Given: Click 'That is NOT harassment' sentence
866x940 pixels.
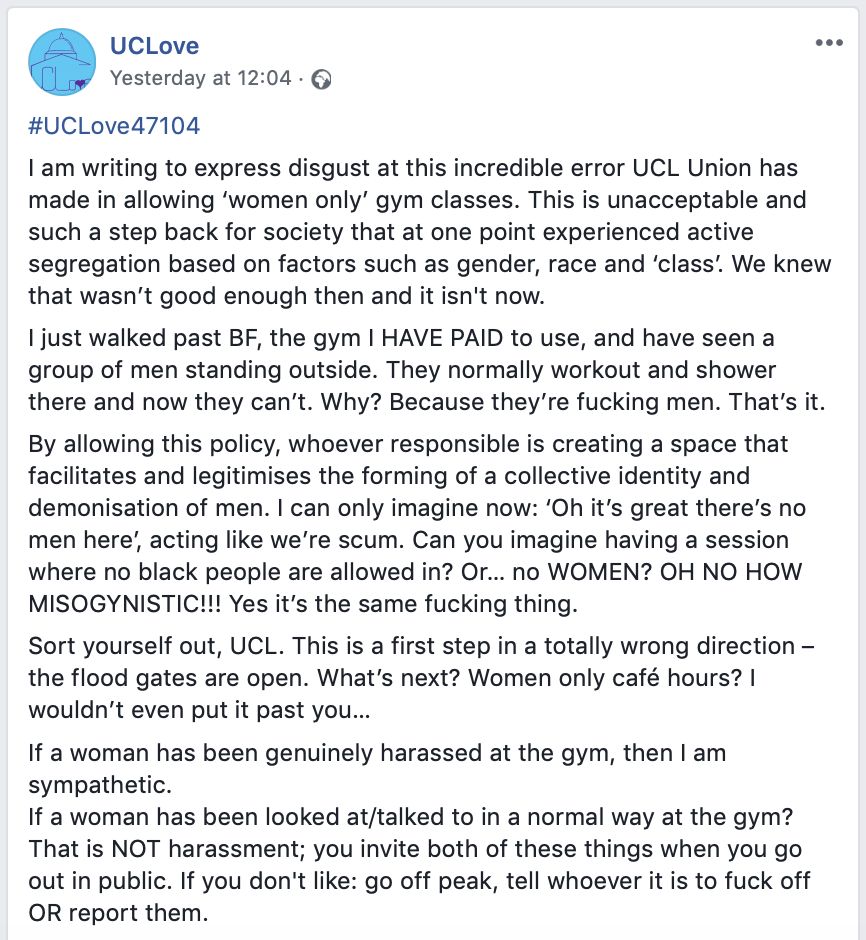Looking at the screenshot, I should (x=168, y=849).
